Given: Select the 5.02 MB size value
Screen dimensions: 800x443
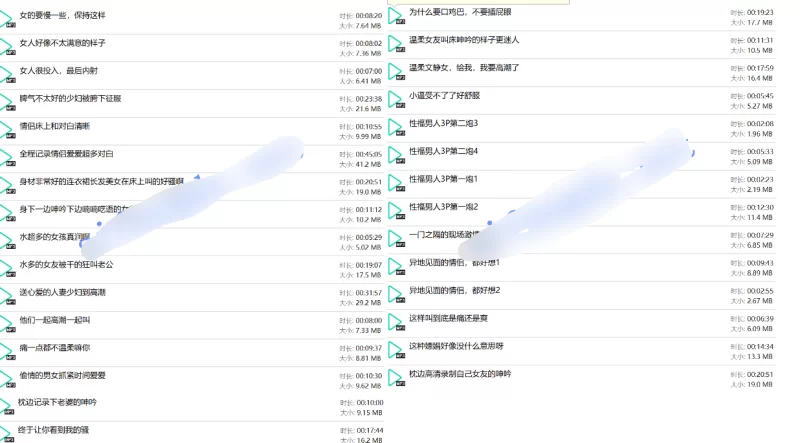Looking at the screenshot, I should [x=368, y=248].
